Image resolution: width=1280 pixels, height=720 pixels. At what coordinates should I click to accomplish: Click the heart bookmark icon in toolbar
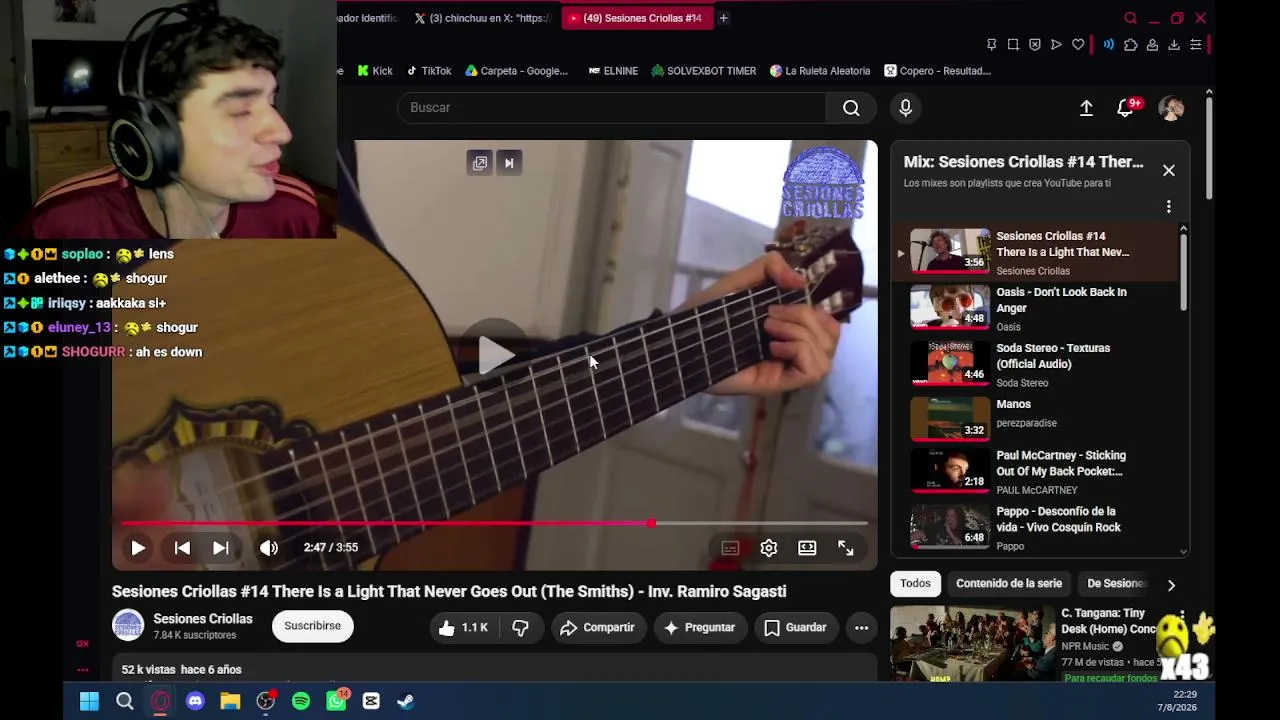click(x=1078, y=45)
